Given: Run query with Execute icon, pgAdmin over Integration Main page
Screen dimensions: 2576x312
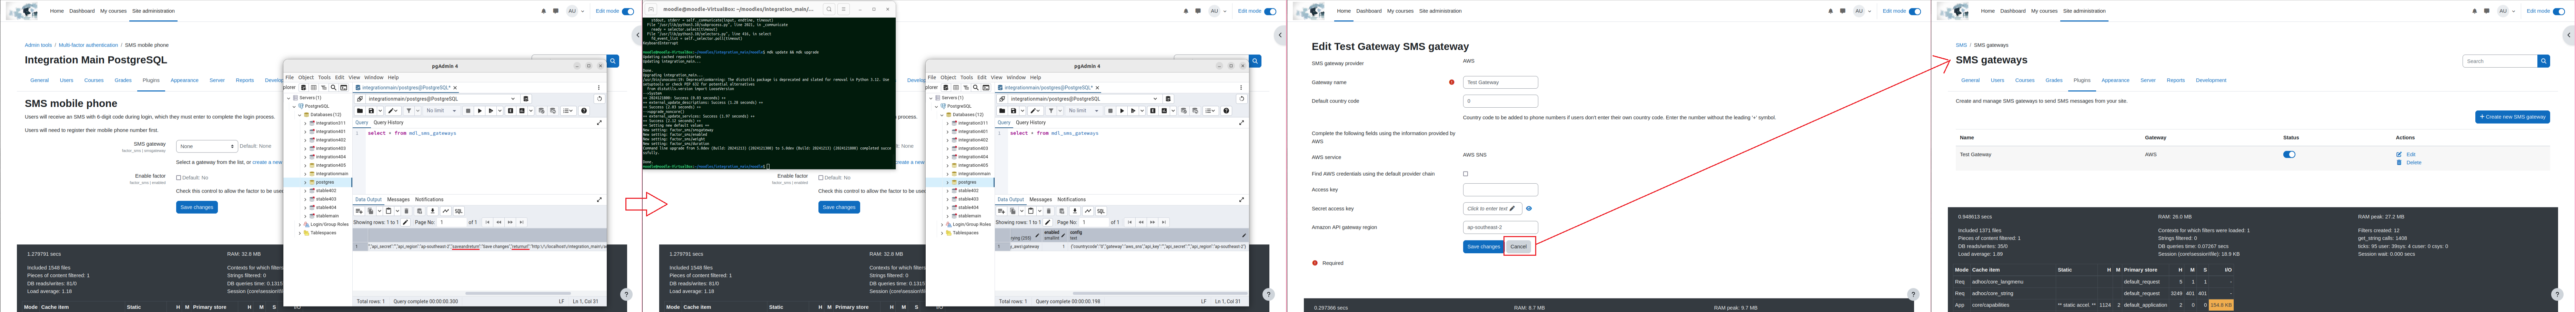Looking at the screenshot, I should (x=480, y=111).
